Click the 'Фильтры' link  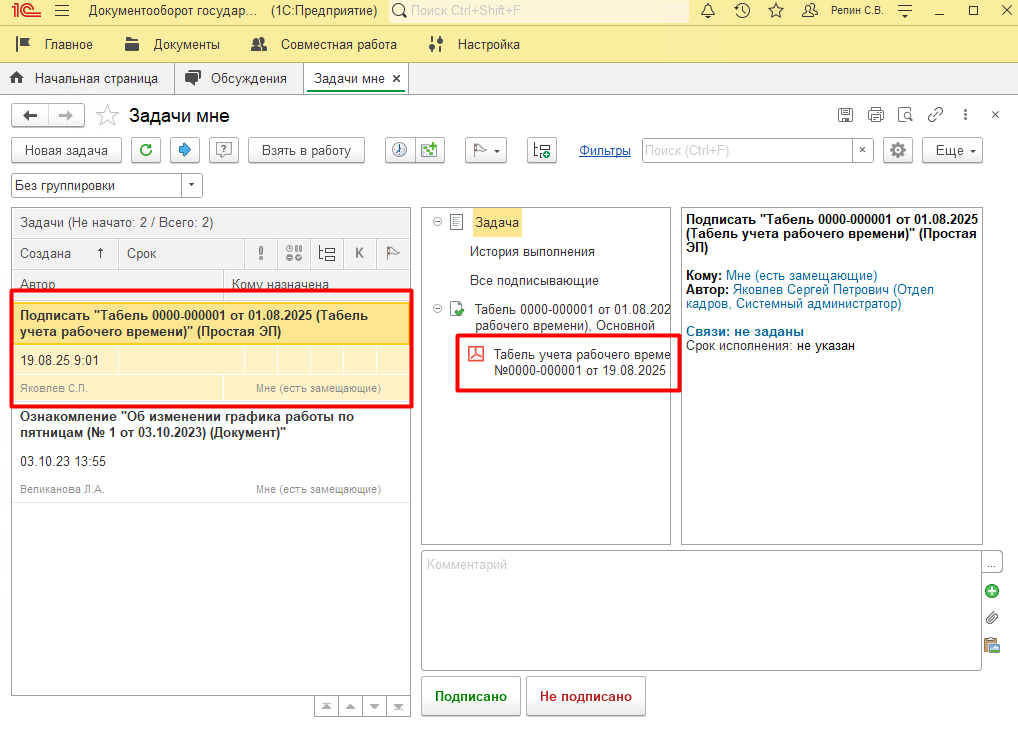pos(605,150)
